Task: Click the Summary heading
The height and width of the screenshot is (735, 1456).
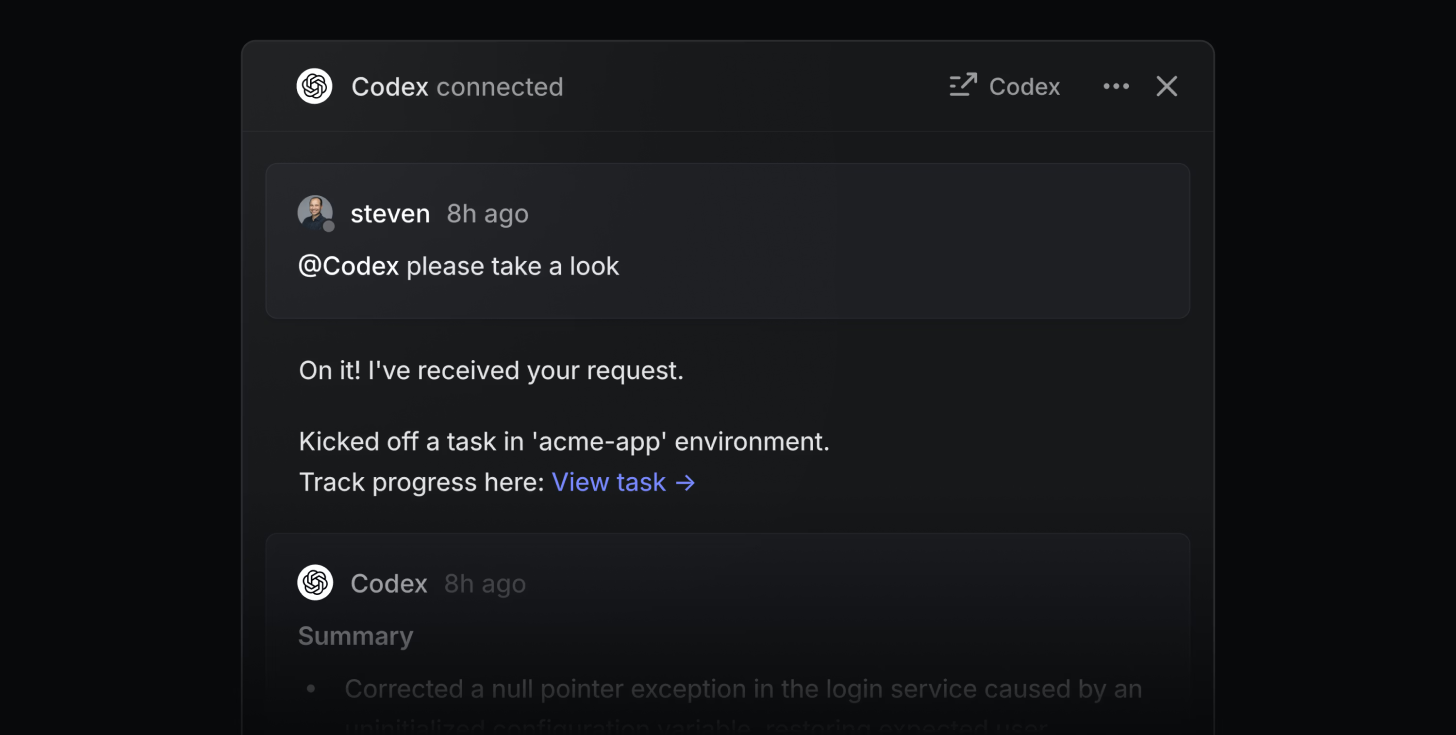Action: [x=356, y=637]
